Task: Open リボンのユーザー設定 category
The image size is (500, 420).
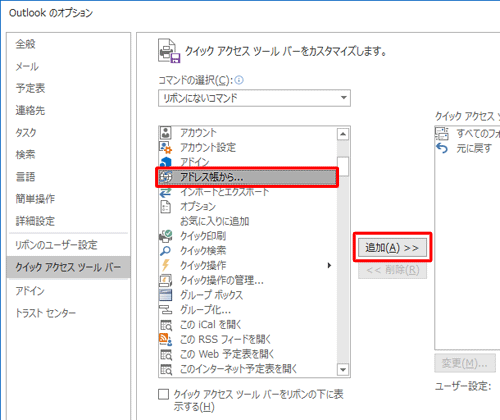Action: (56, 245)
